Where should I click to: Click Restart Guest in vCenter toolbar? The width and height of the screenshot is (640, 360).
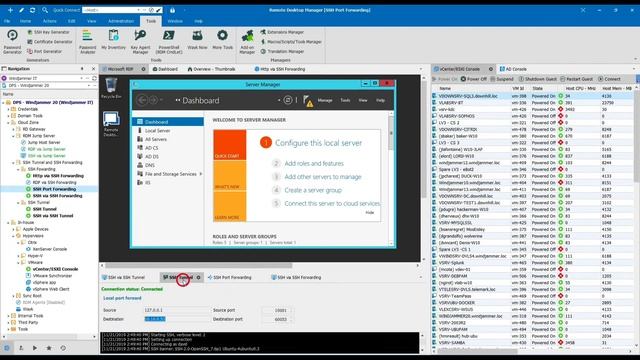pos(576,79)
